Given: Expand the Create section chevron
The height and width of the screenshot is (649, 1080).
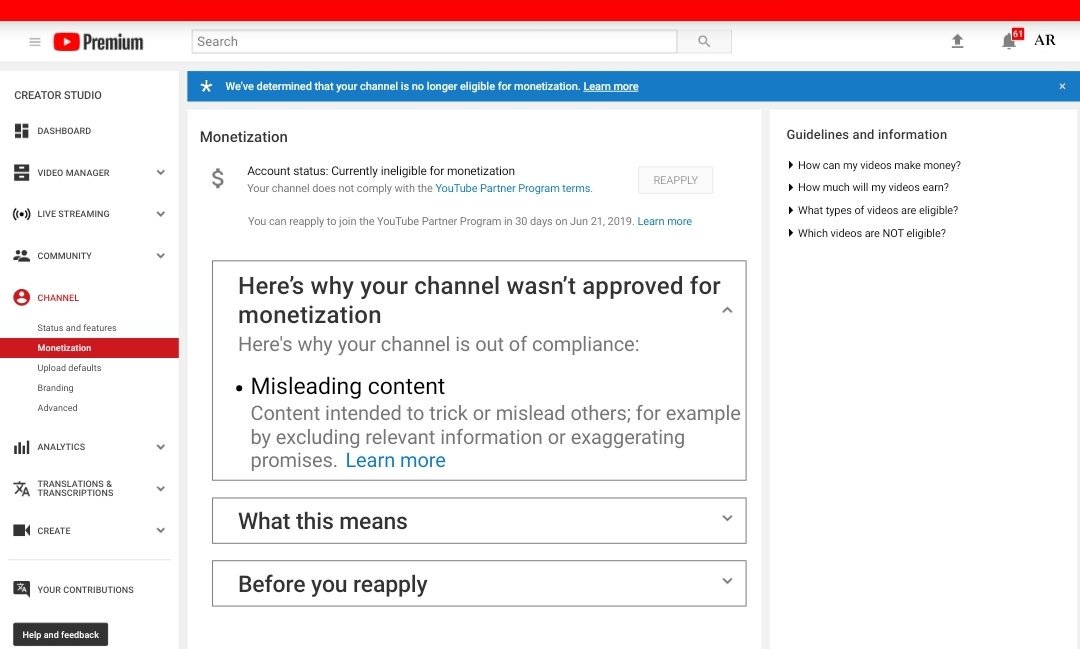Looking at the screenshot, I should point(160,530).
